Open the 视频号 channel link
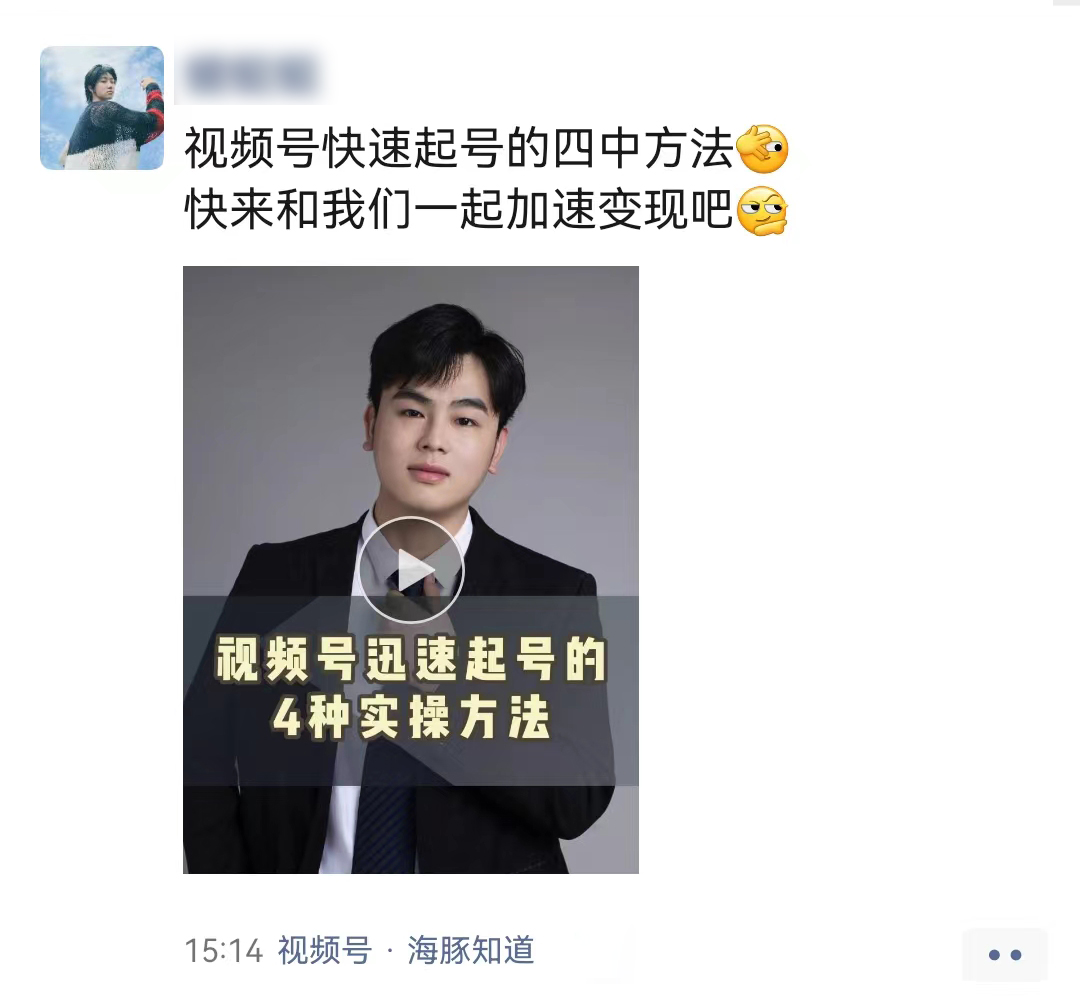The height and width of the screenshot is (996, 1080). 325,951
